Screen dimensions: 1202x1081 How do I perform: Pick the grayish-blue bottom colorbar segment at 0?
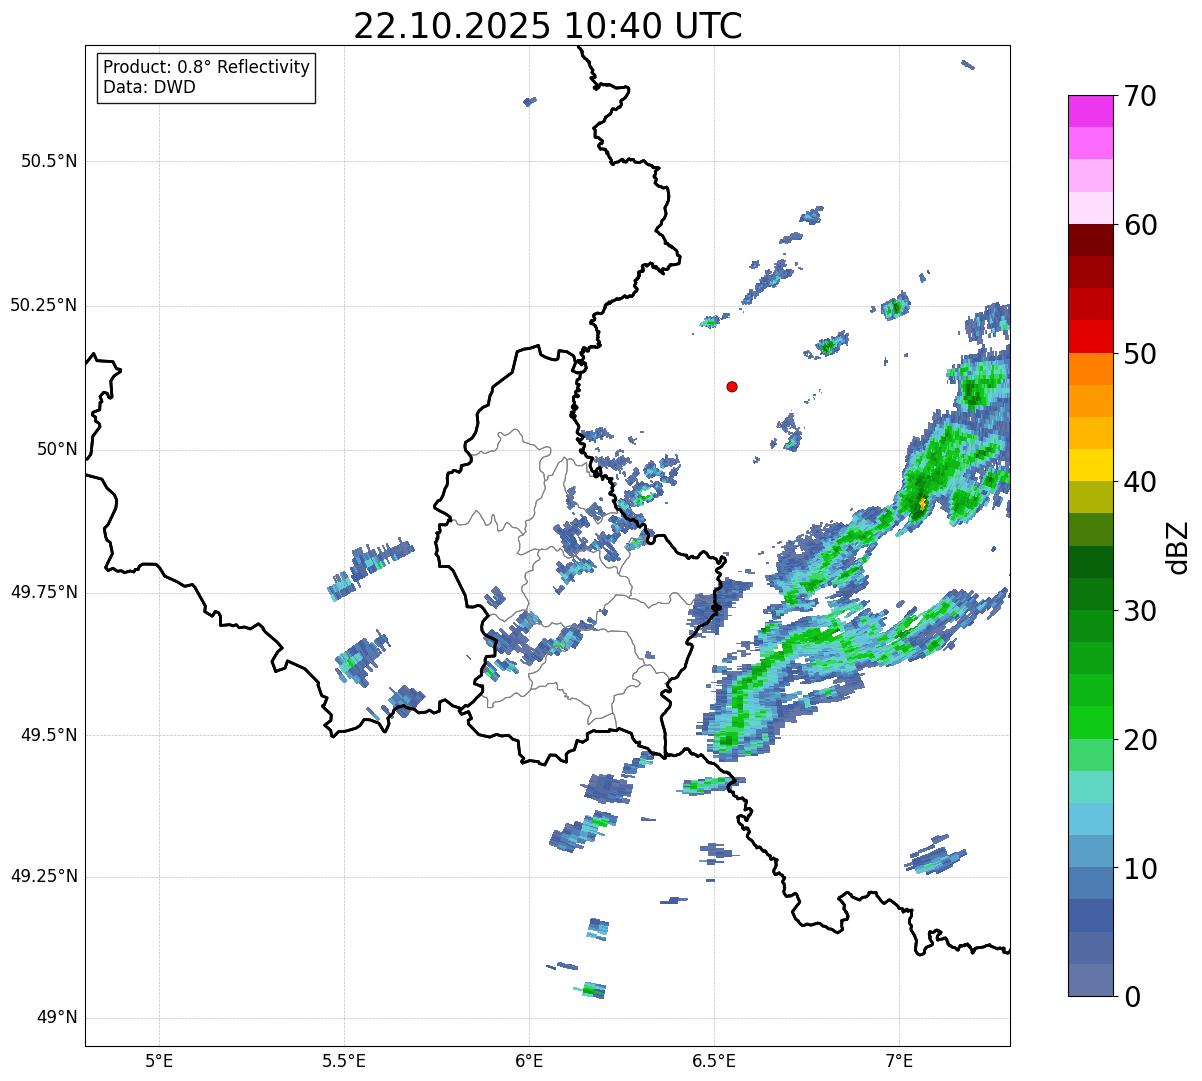pos(1091,980)
